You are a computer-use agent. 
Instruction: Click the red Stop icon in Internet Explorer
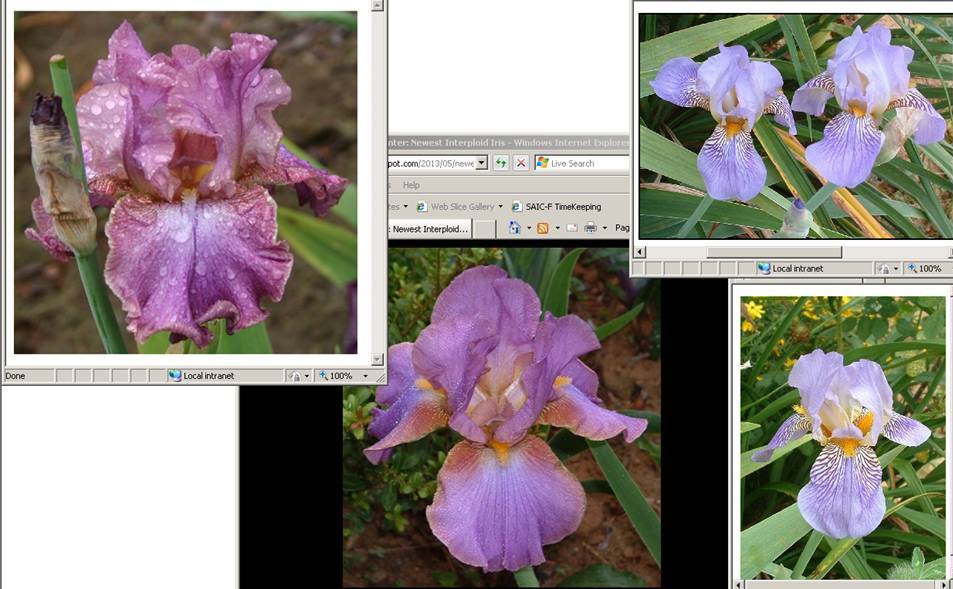521,163
